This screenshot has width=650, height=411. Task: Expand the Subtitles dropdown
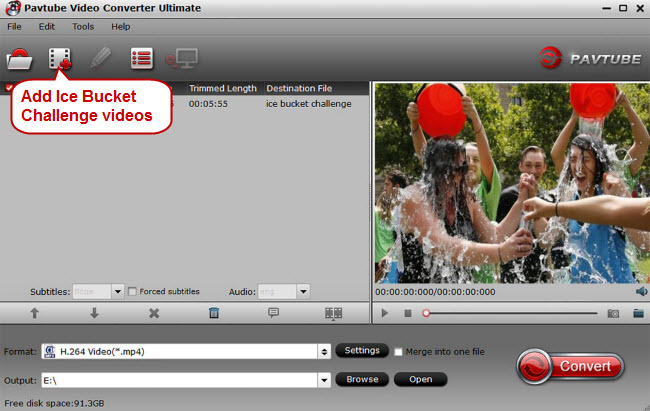(x=118, y=292)
